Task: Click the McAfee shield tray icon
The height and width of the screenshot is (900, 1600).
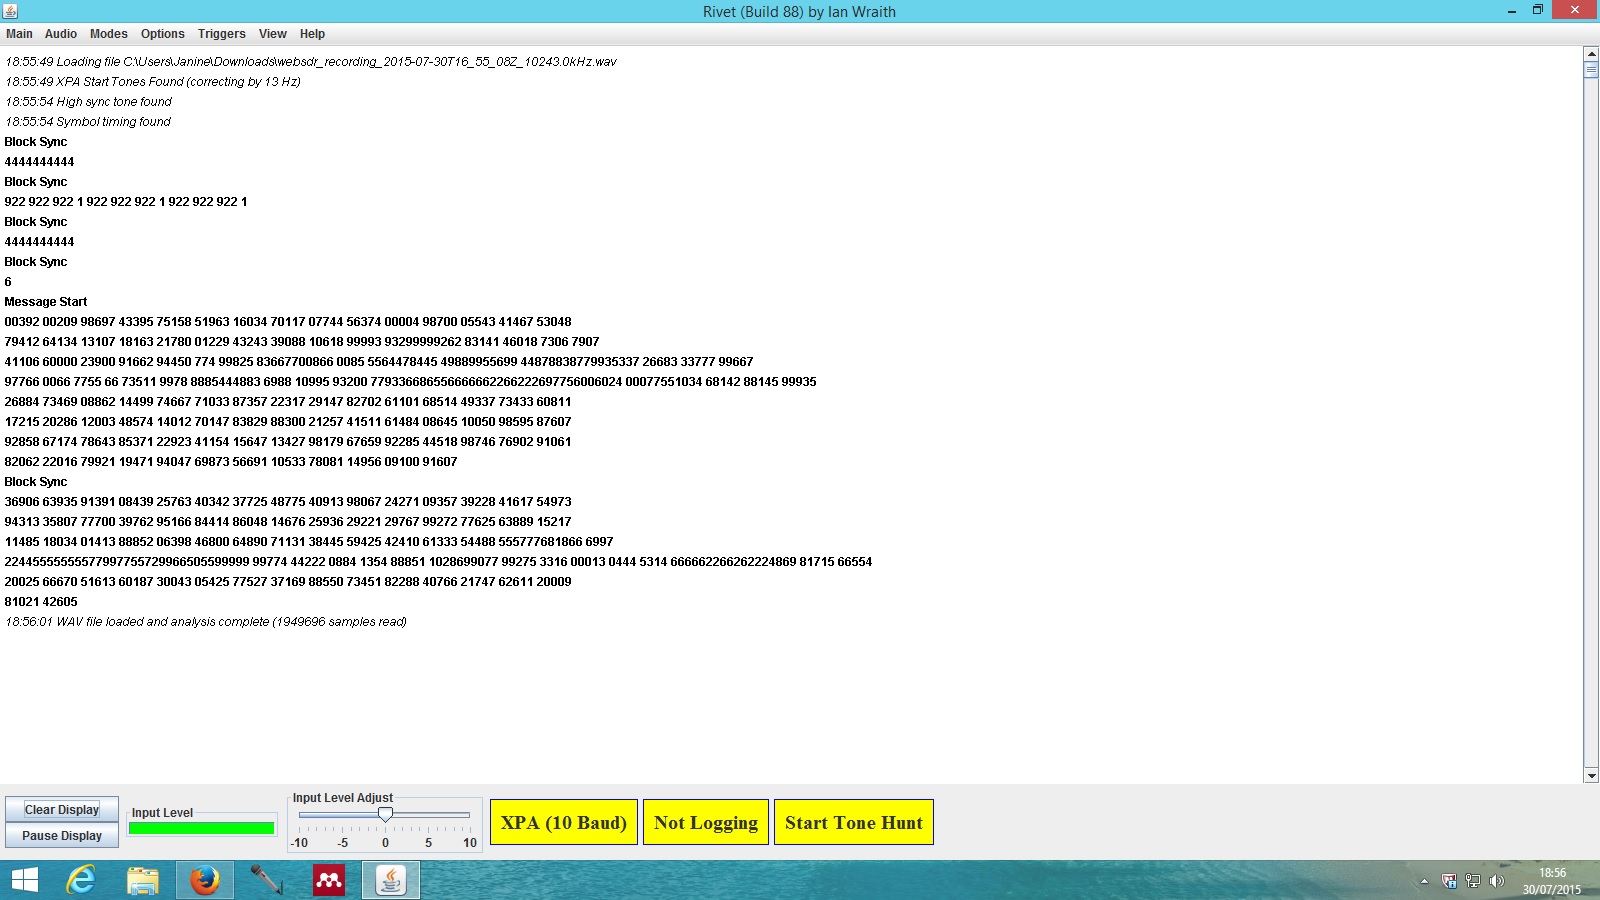Action: tap(1449, 881)
